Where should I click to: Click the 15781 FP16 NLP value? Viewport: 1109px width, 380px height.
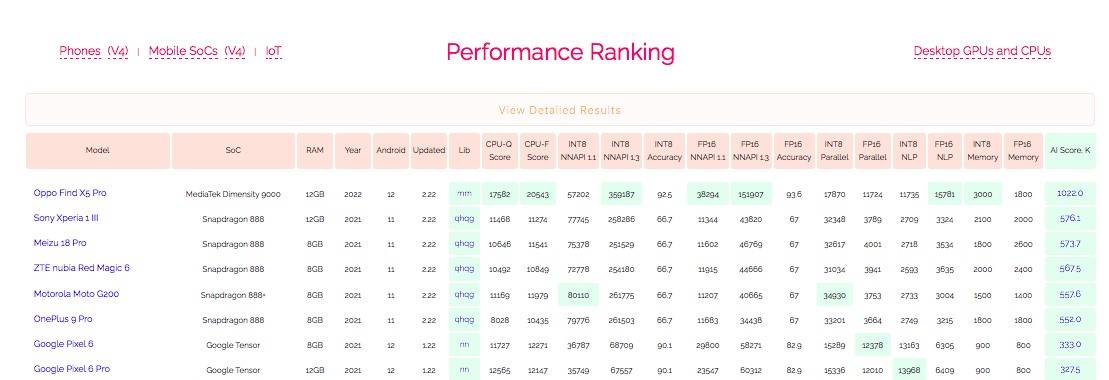944,193
